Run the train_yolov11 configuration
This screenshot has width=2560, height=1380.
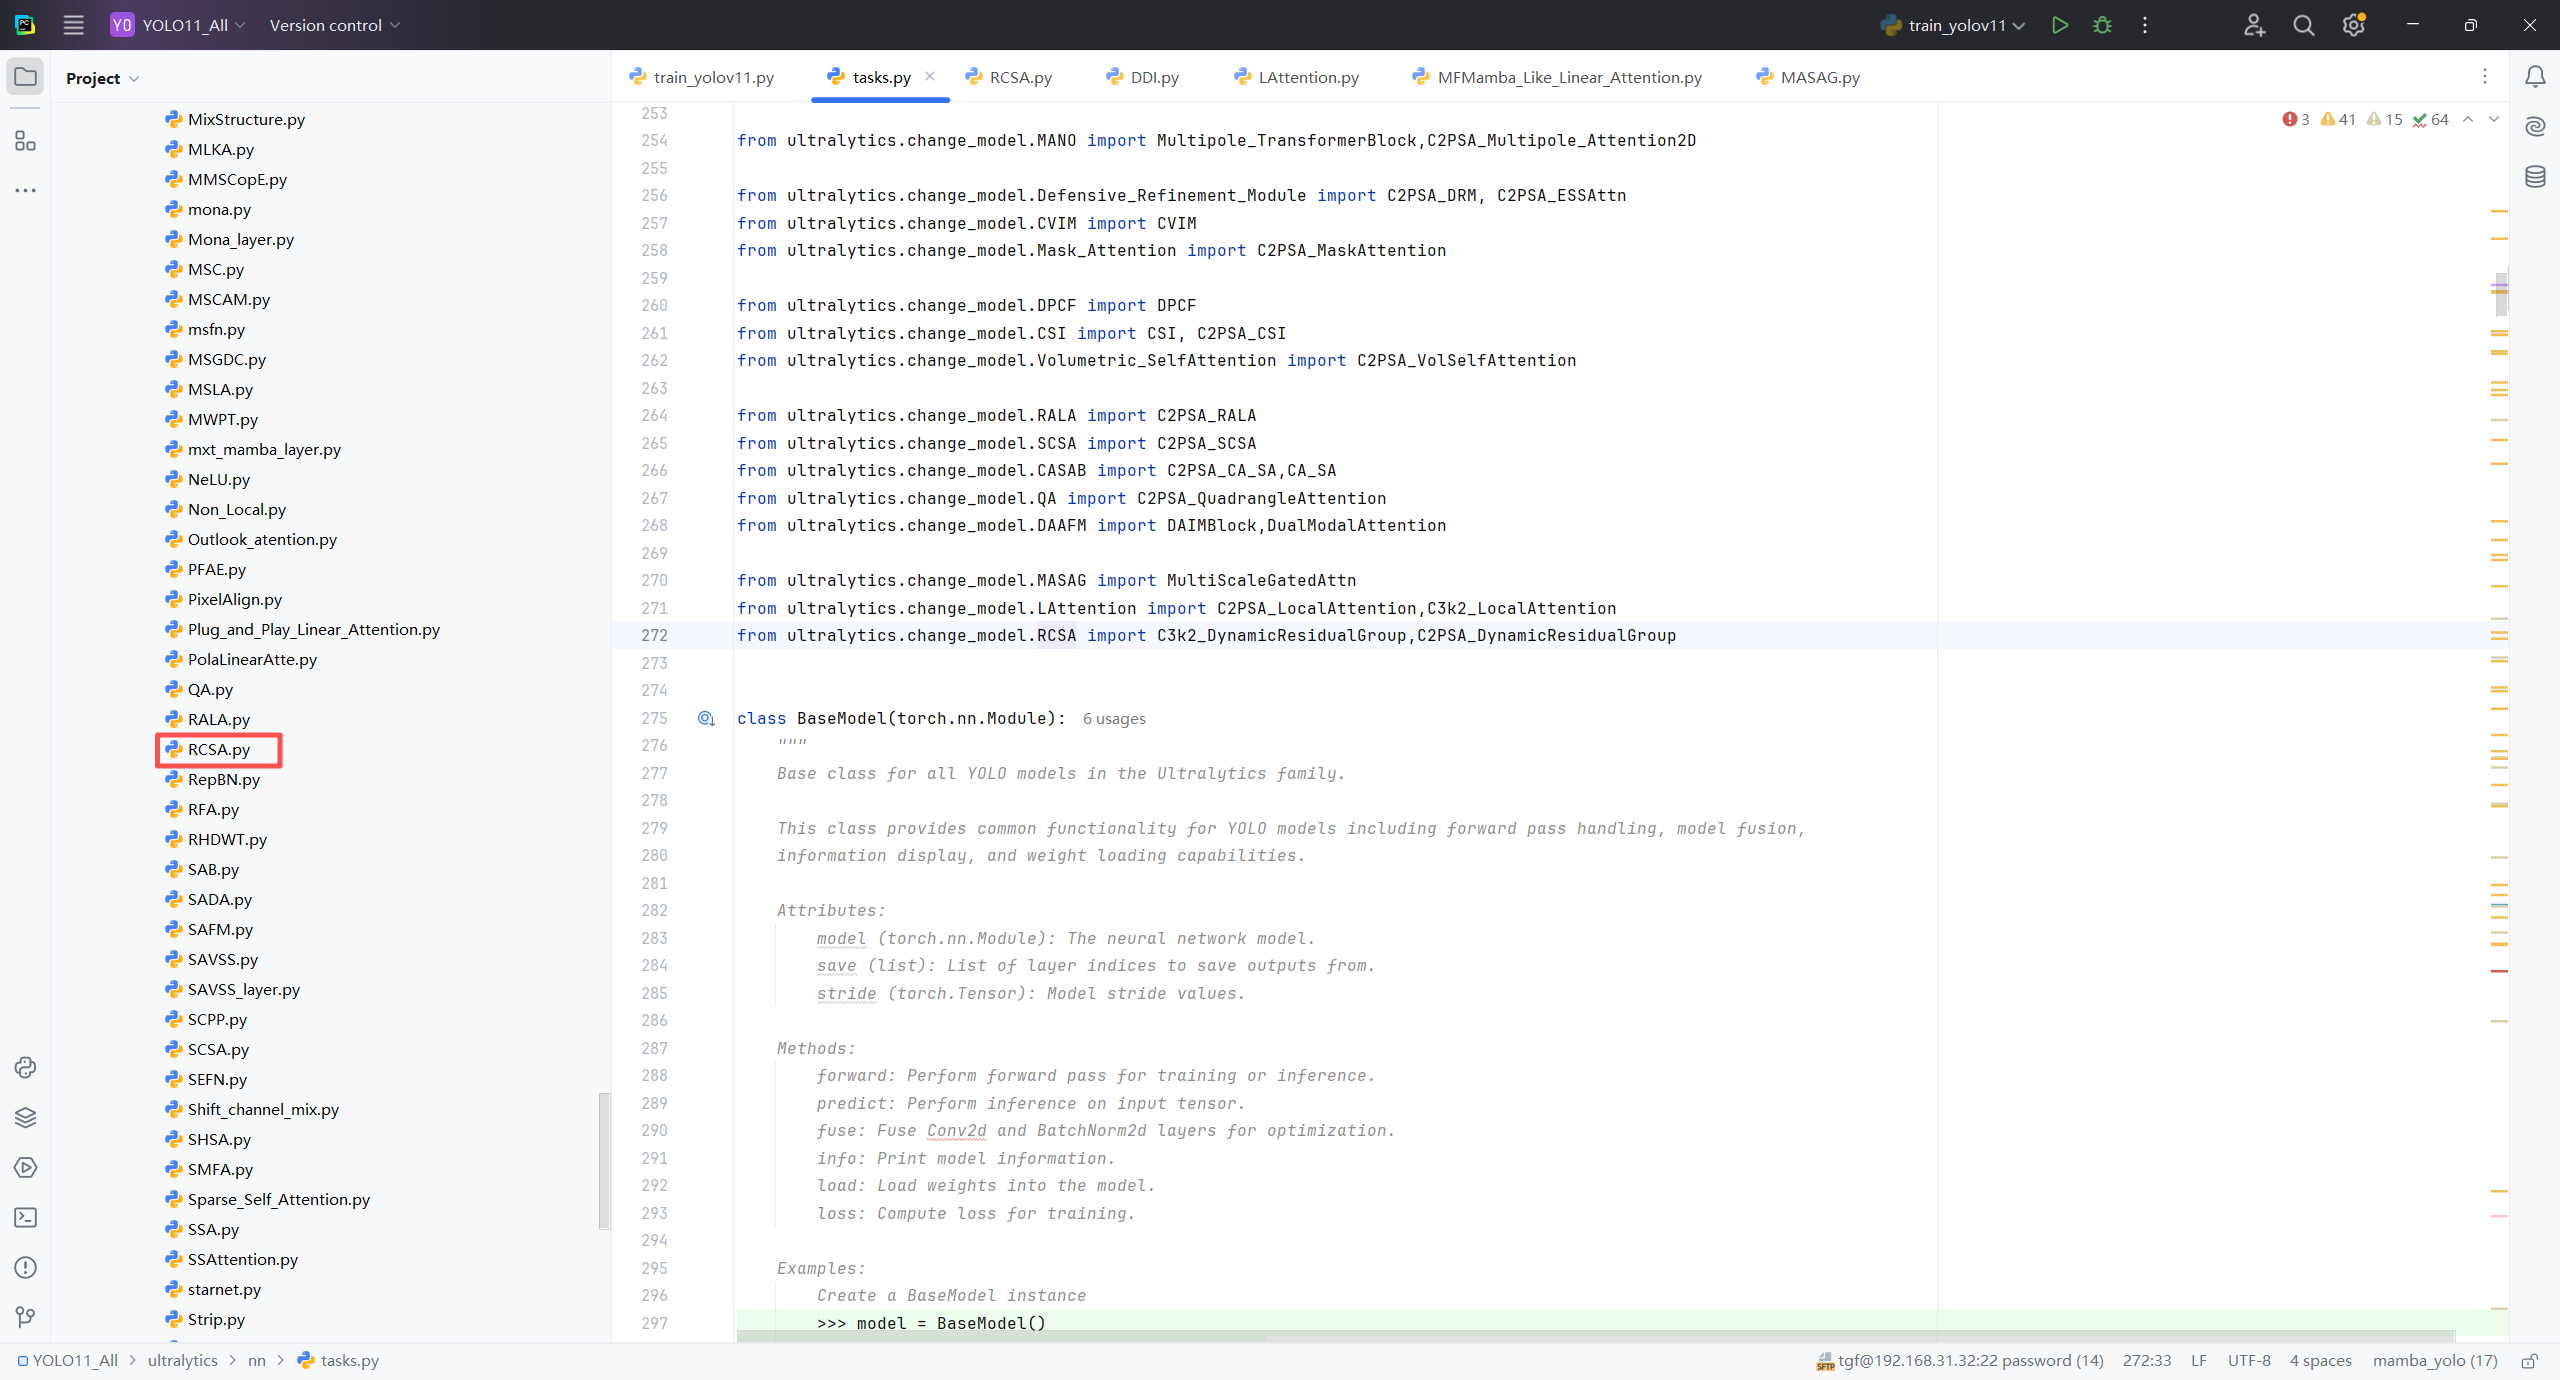coord(2059,25)
